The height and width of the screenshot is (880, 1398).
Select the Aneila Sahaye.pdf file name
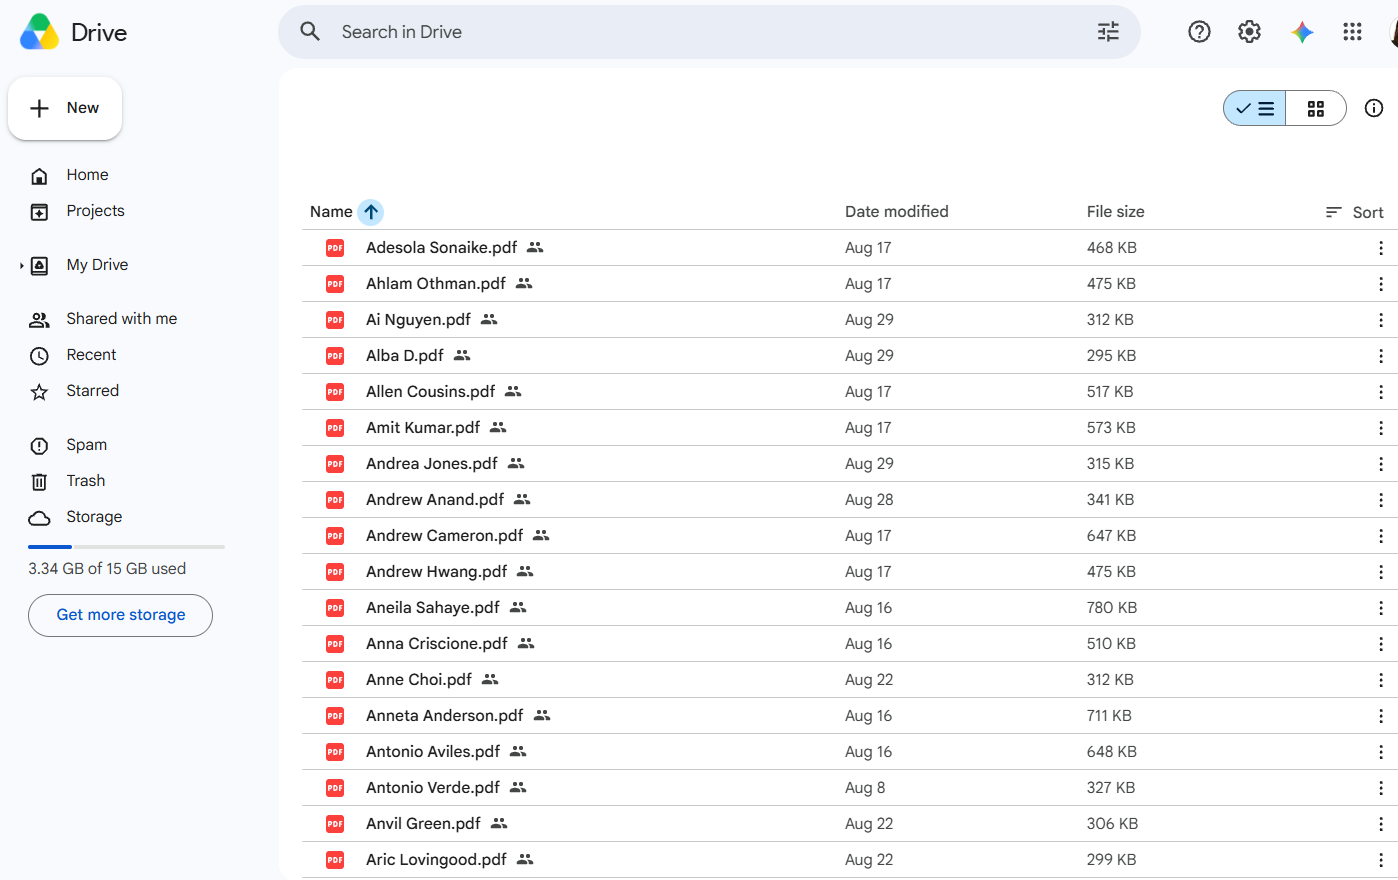[432, 608]
